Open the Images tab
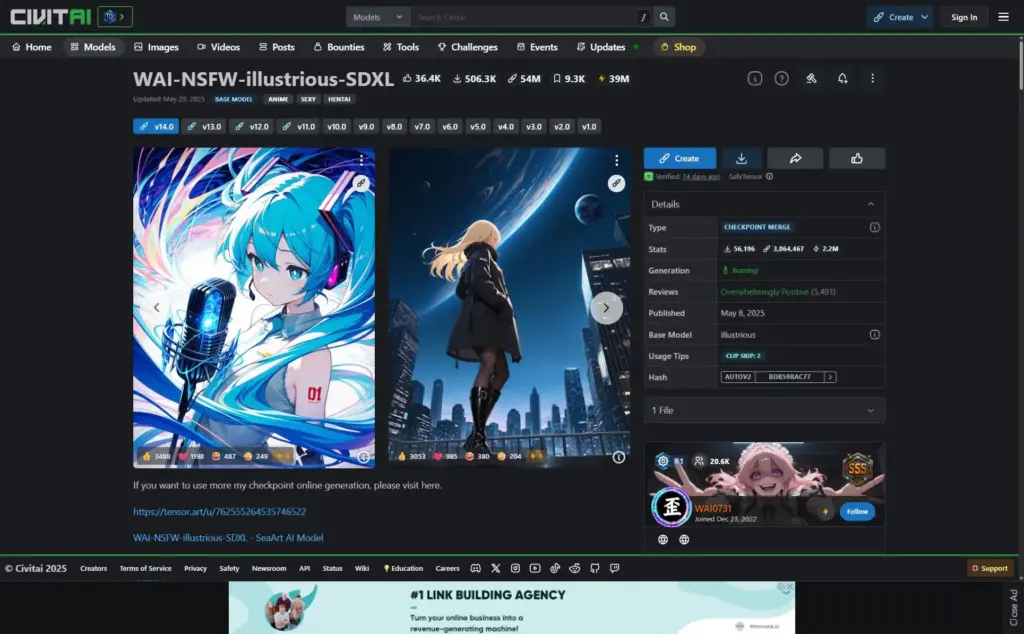The height and width of the screenshot is (634, 1024). [156, 47]
